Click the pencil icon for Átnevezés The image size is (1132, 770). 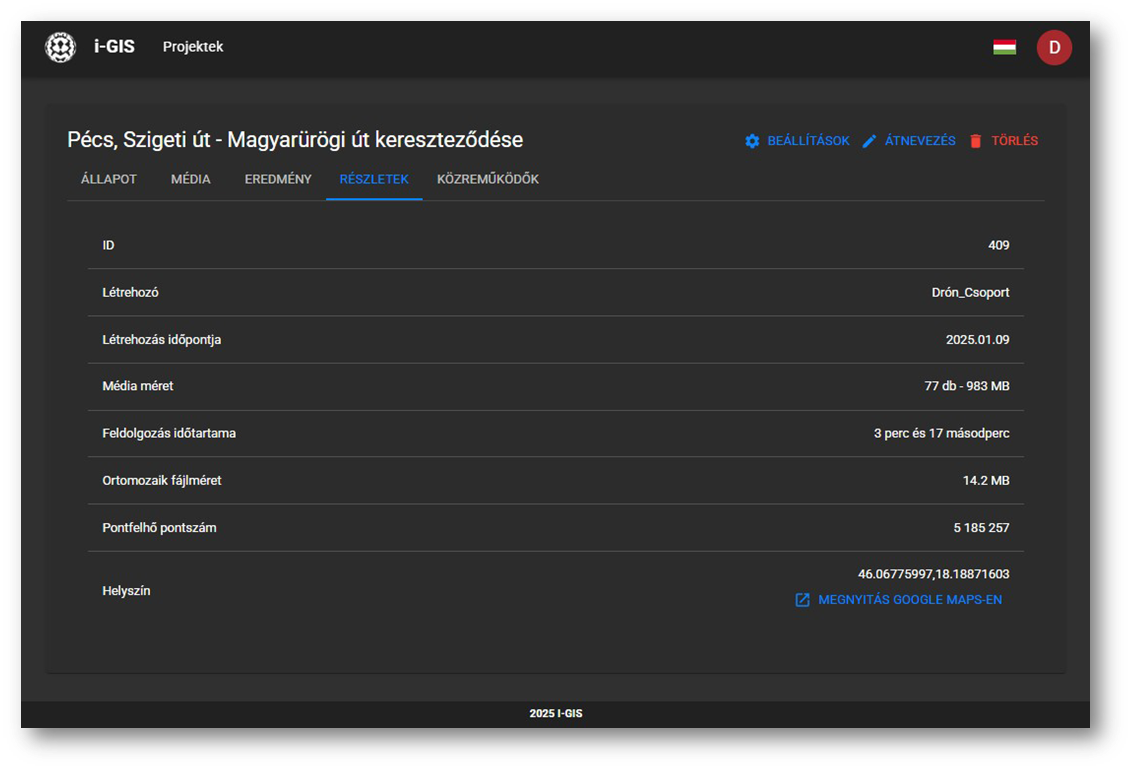click(x=869, y=141)
